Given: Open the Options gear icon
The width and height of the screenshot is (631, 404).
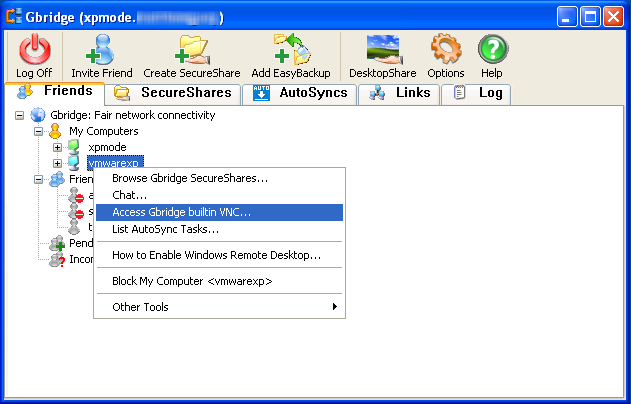Looking at the screenshot, I should tap(446, 49).
